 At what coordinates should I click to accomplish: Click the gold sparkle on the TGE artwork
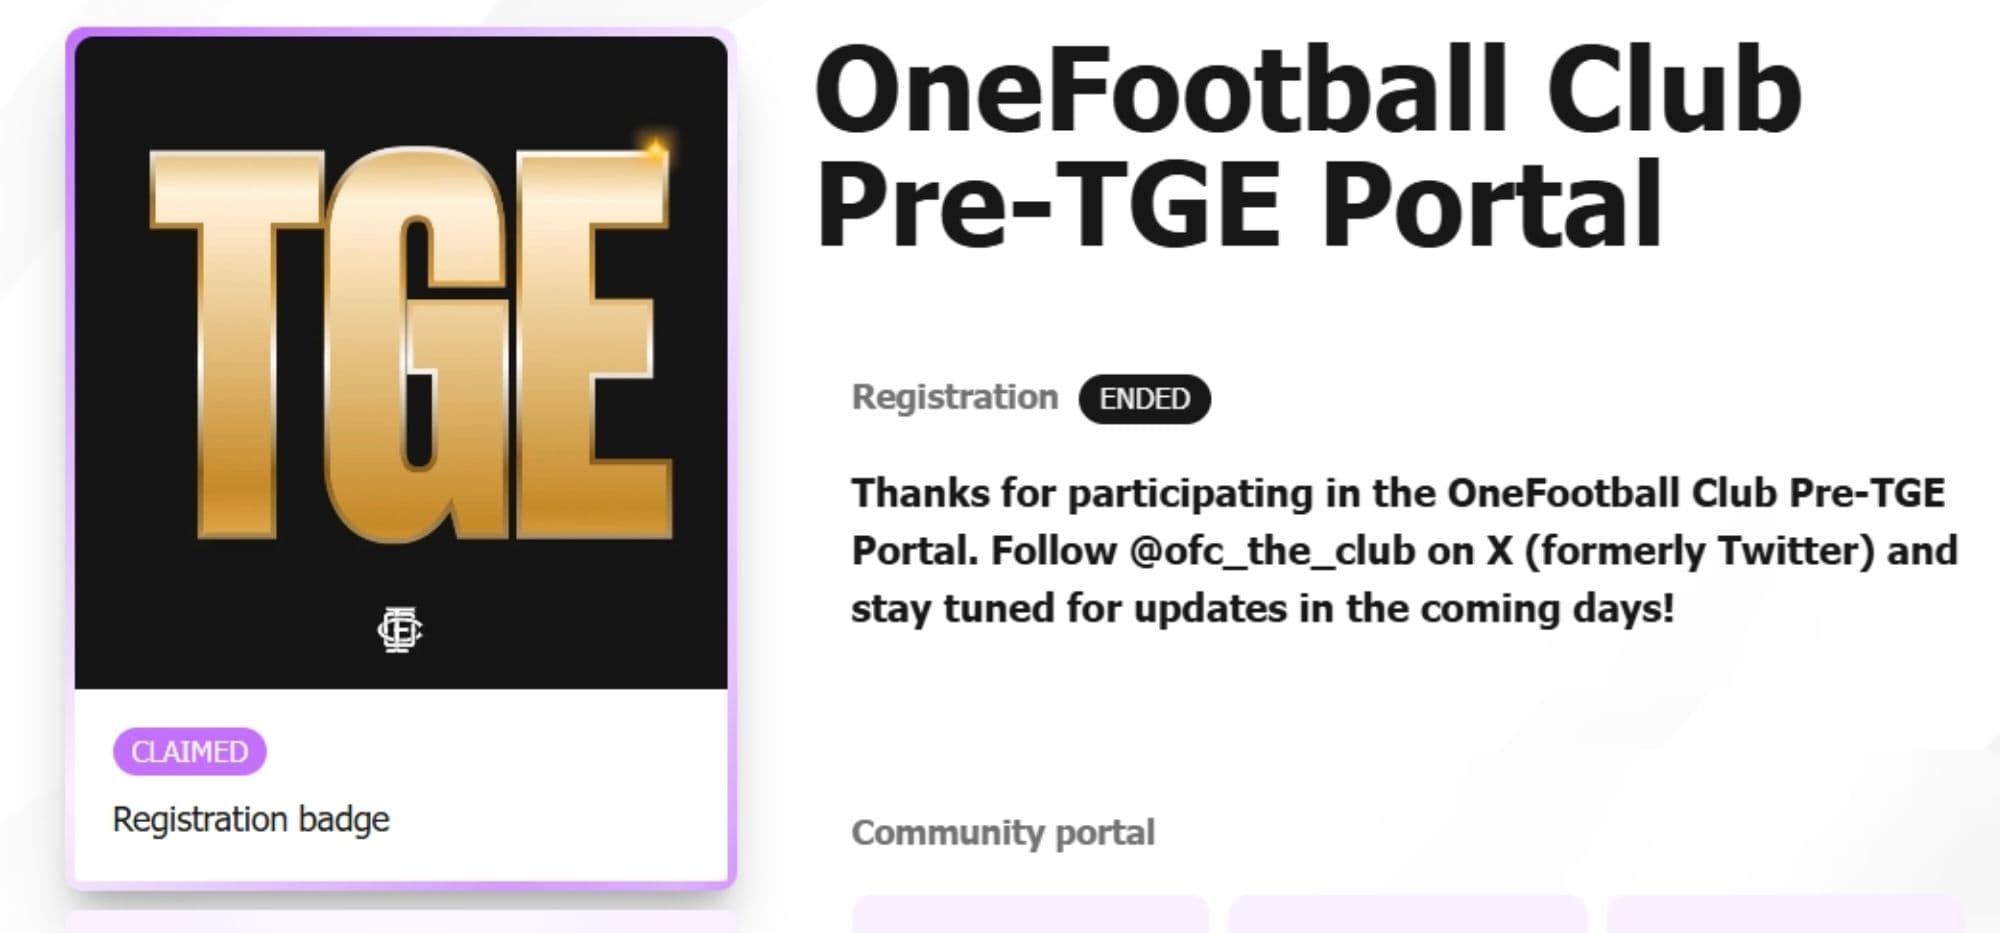(x=656, y=151)
